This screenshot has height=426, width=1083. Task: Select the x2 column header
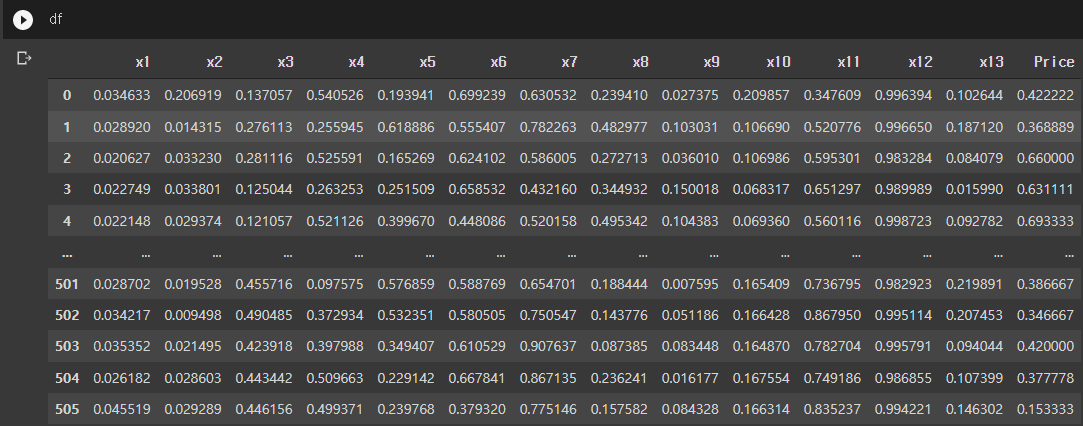tap(214, 62)
